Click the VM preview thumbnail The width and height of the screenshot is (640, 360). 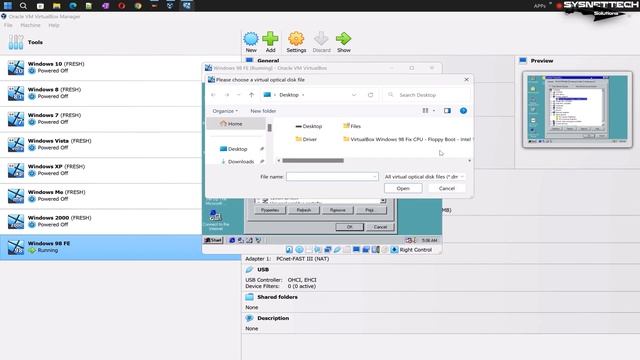coord(577,109)
